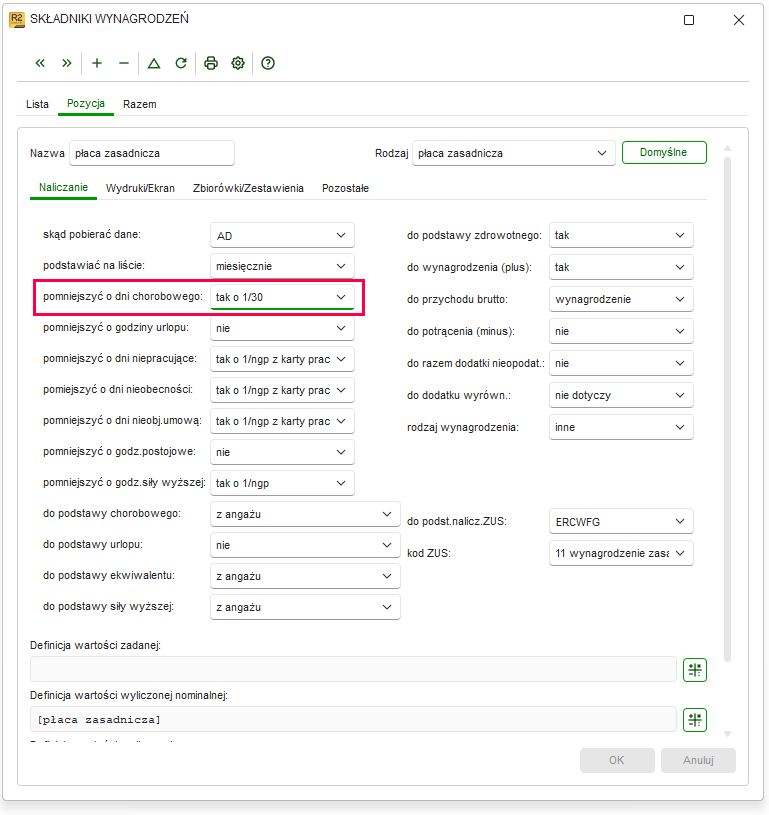Open 'pomniejszyć o dni chorobowego' dropdown
The width and height of the screenshot is (769, 815).
(x=282, y=297)
